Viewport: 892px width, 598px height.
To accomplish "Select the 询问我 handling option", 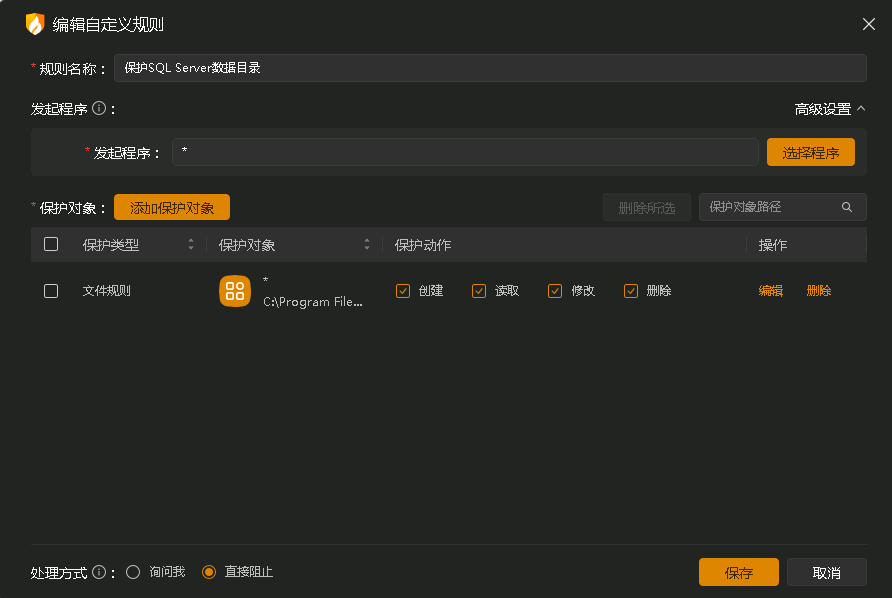I will (x=133, y=572).
